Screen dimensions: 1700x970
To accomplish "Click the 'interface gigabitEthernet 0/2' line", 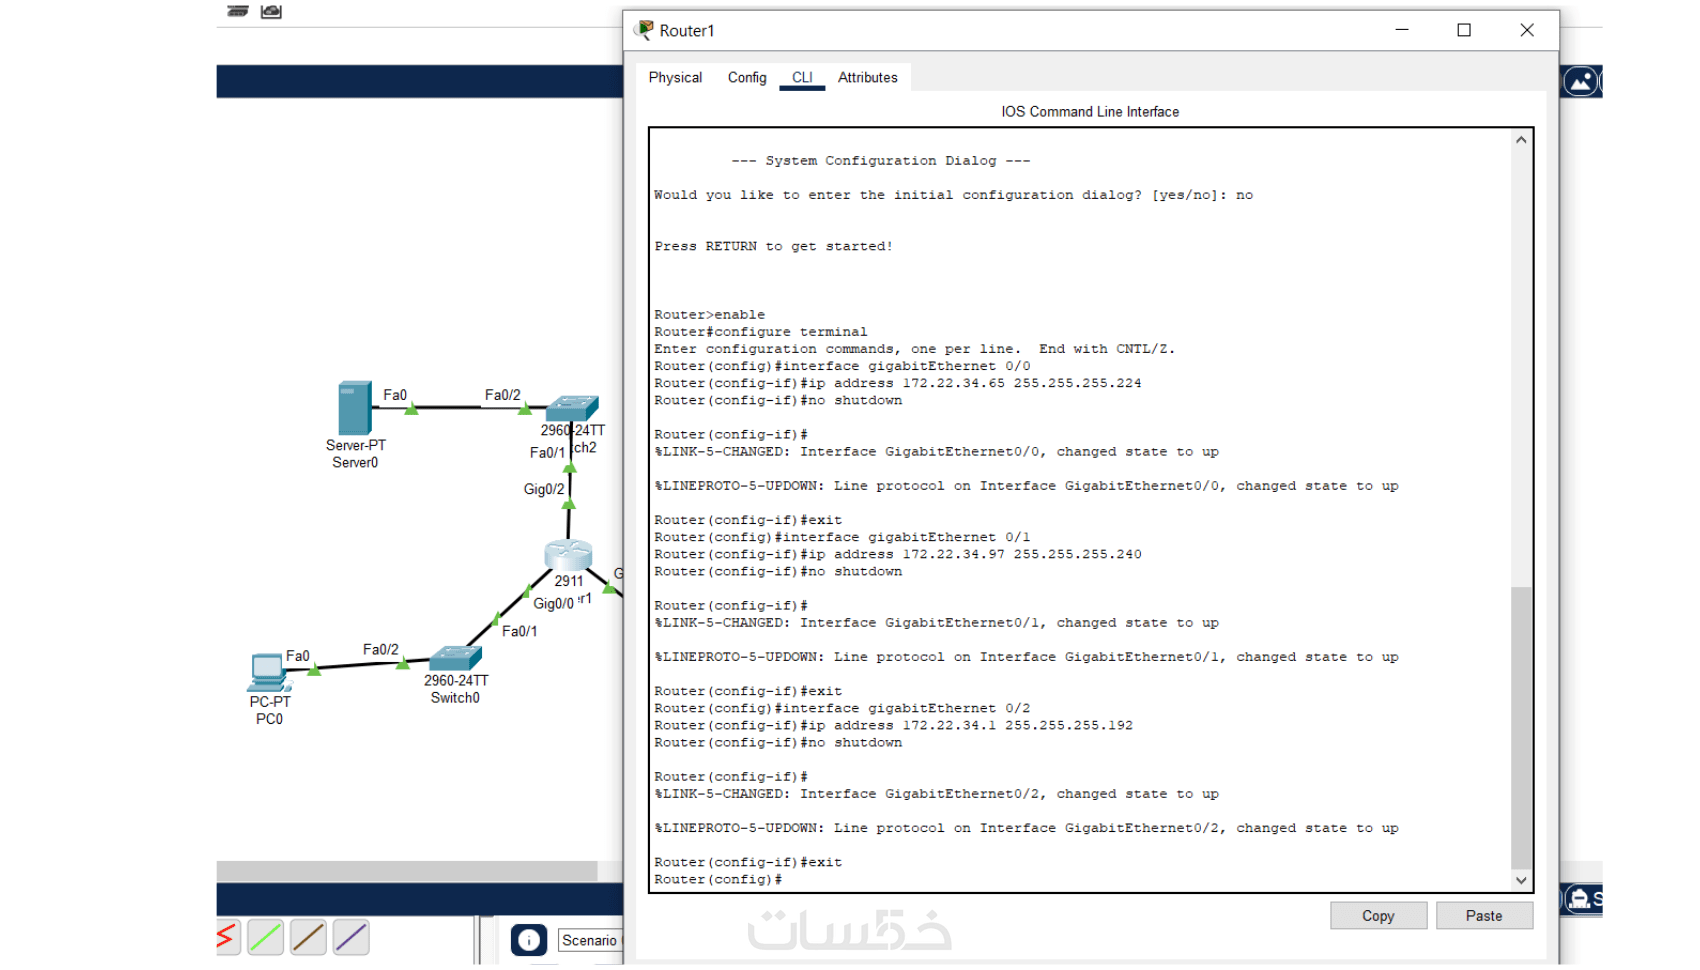I will pyautogui.click(x=842, y=708).
